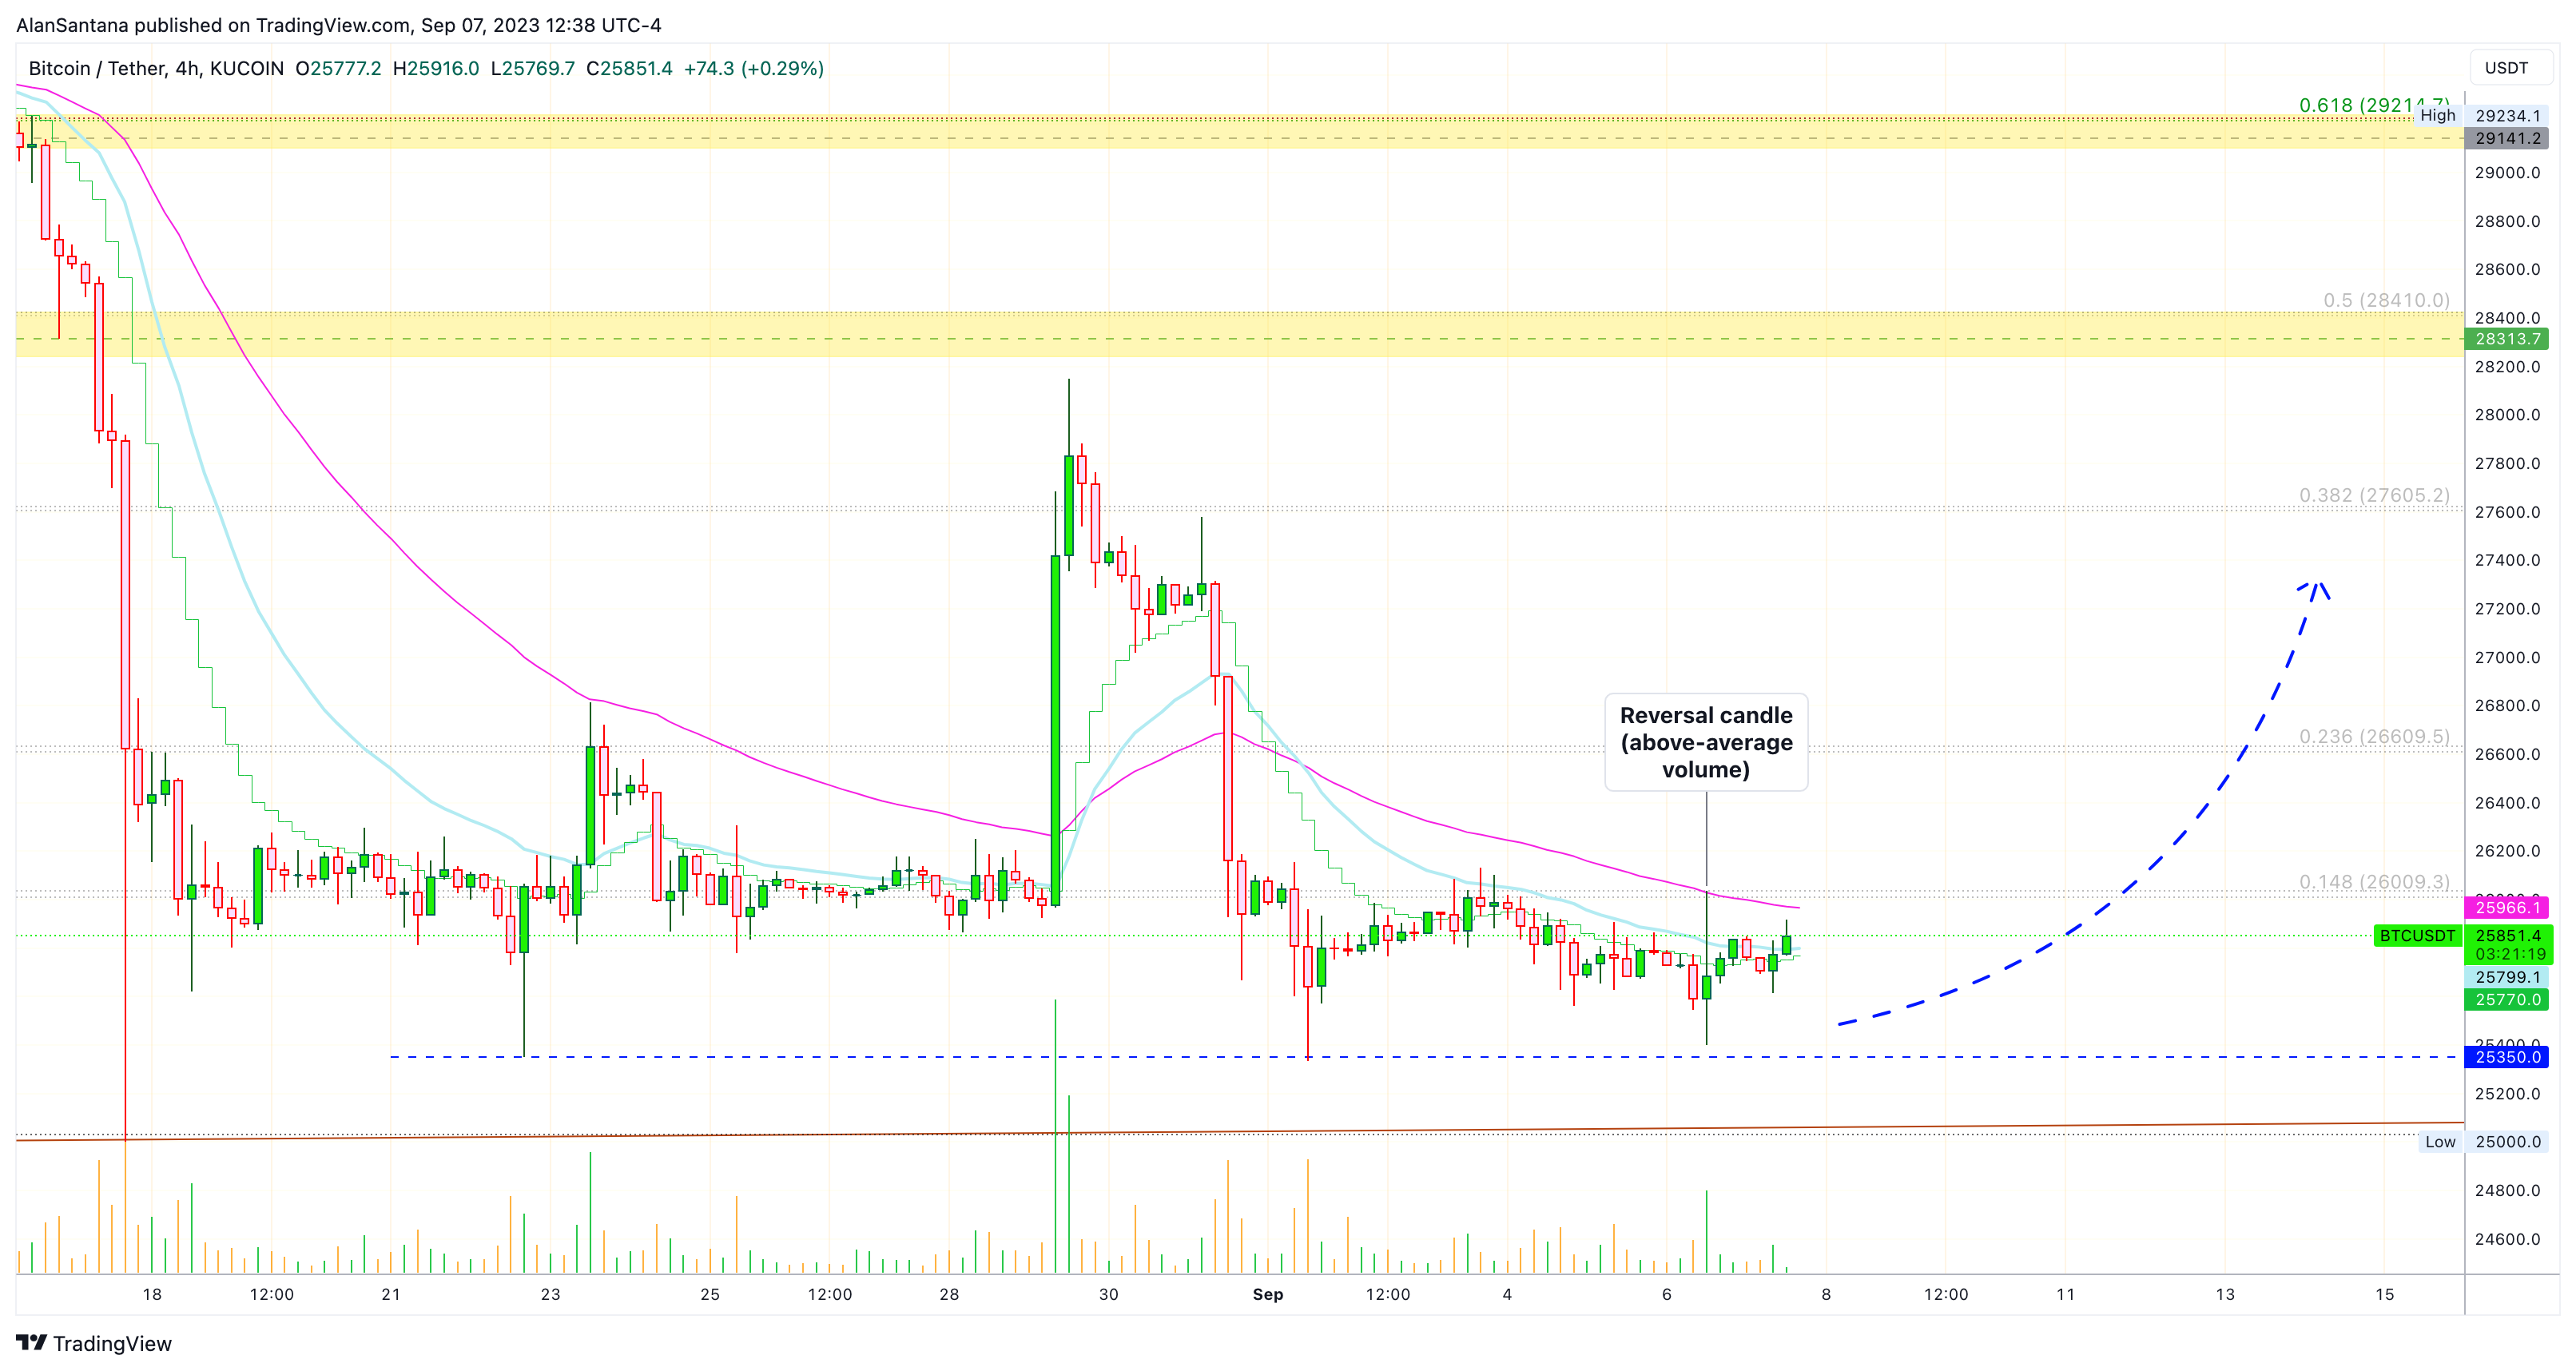
Task: Click the 25799.1 light-blue price label
Action: 2507,977
